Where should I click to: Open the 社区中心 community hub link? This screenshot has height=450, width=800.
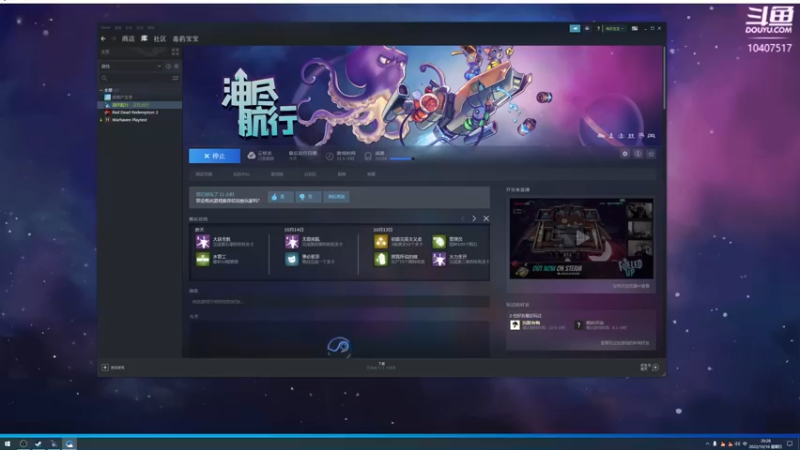(241, 174)
